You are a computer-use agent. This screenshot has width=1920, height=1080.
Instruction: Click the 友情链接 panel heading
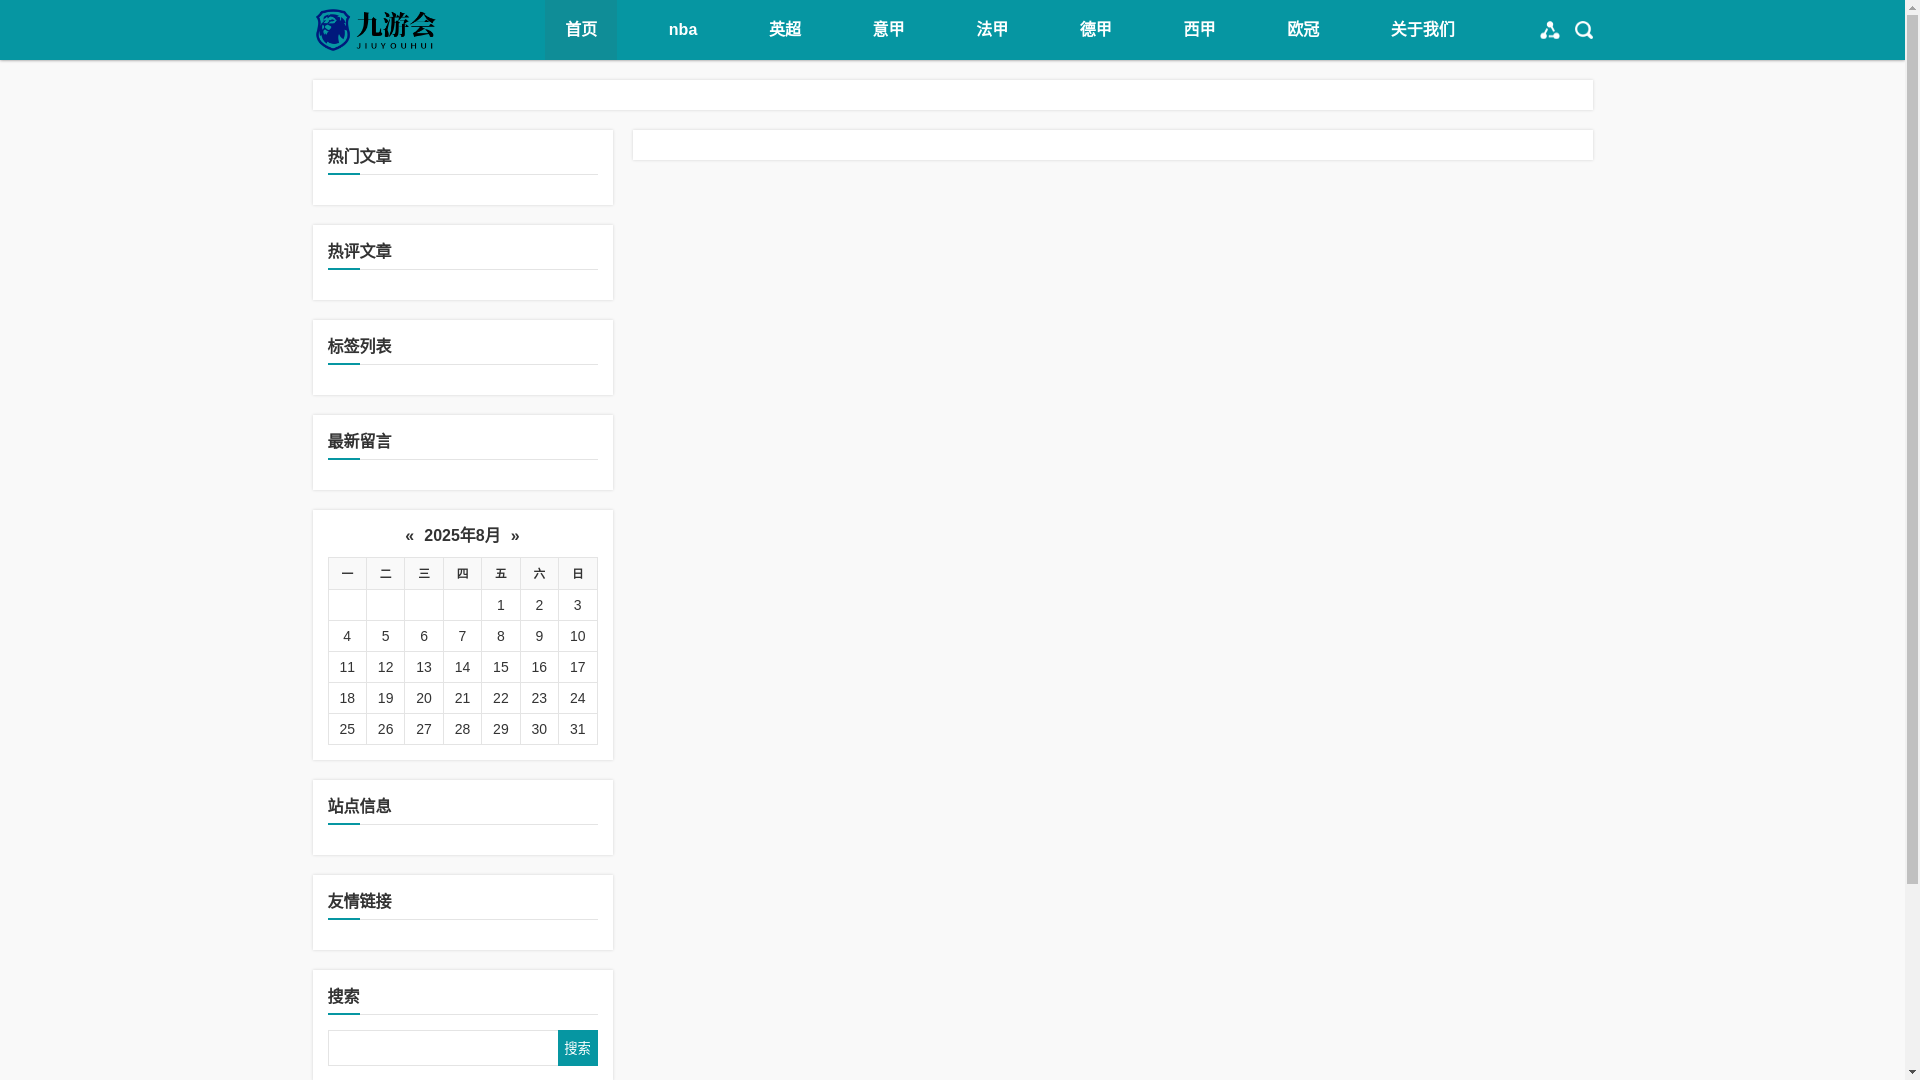coord(360,901)
